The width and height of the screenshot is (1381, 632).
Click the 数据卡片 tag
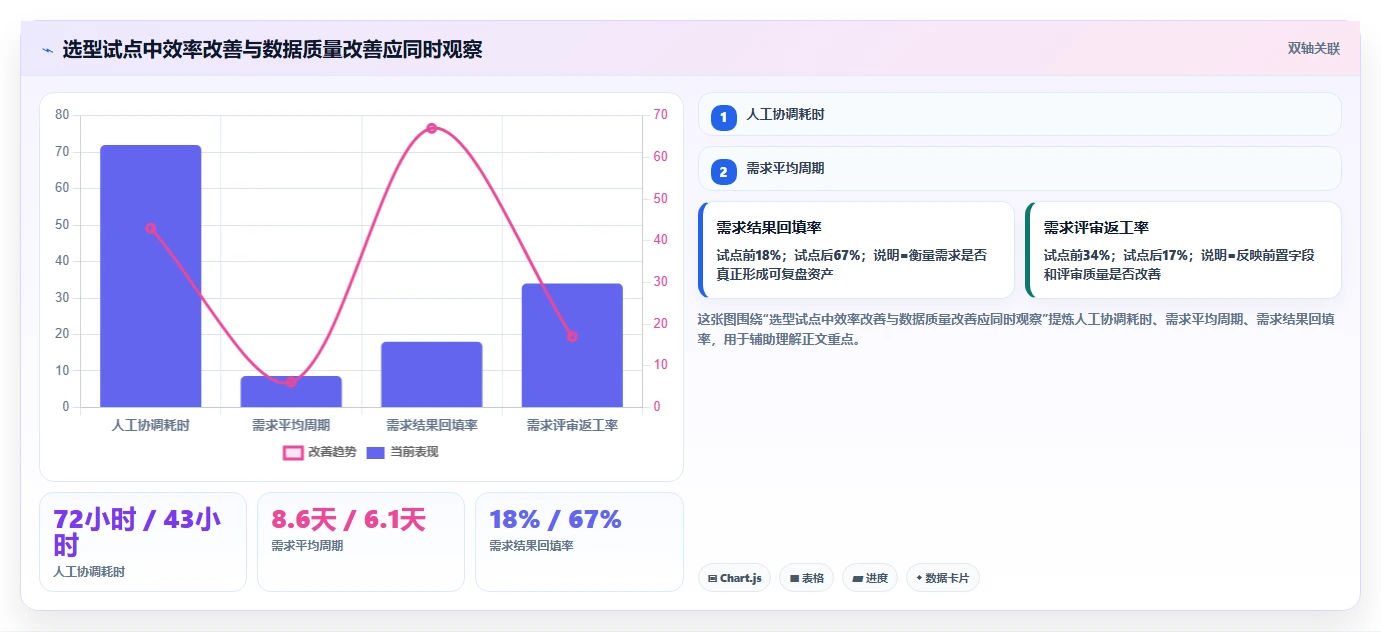(943, 578)
